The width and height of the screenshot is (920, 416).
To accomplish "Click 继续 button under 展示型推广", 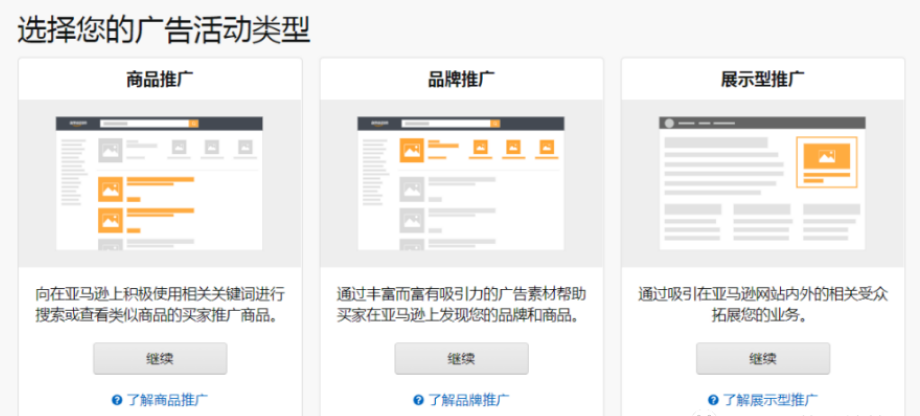I will point(763,358).
